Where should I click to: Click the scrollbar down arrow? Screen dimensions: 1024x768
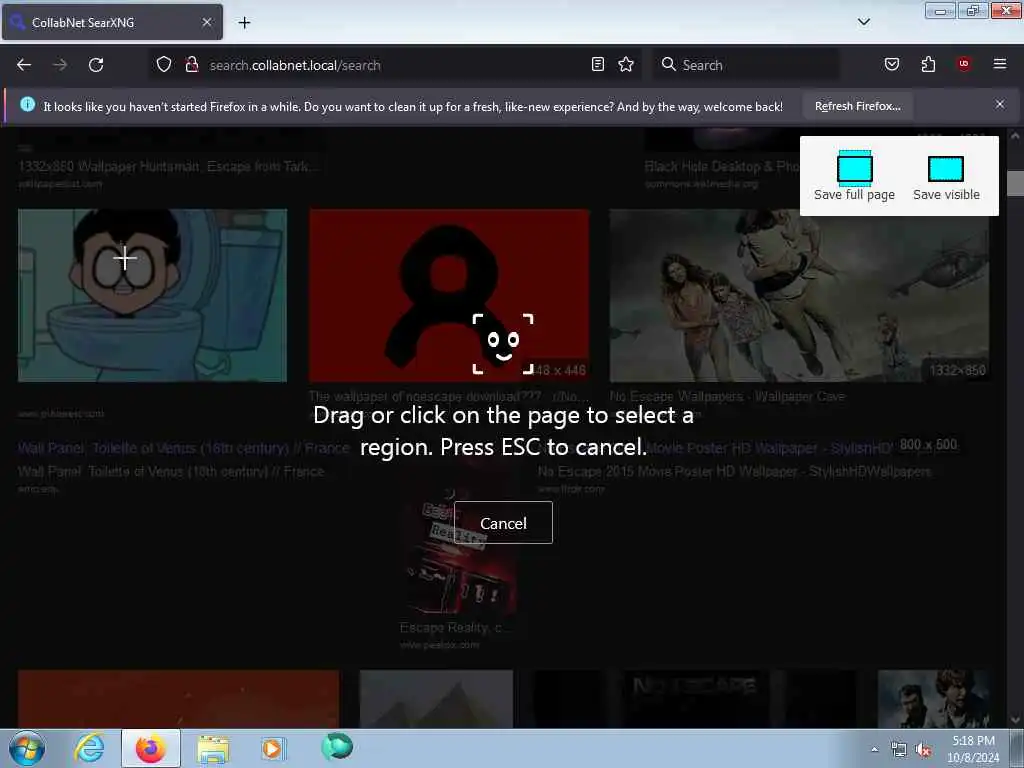pyautogui.click(x=1015, y=720)
